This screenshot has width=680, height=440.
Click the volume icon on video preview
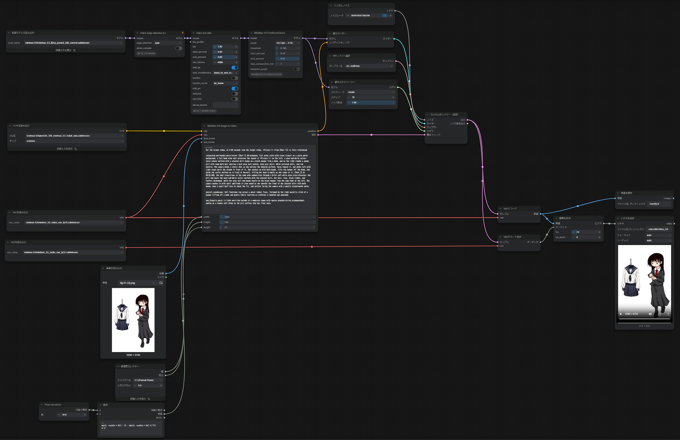coord(651,314)
